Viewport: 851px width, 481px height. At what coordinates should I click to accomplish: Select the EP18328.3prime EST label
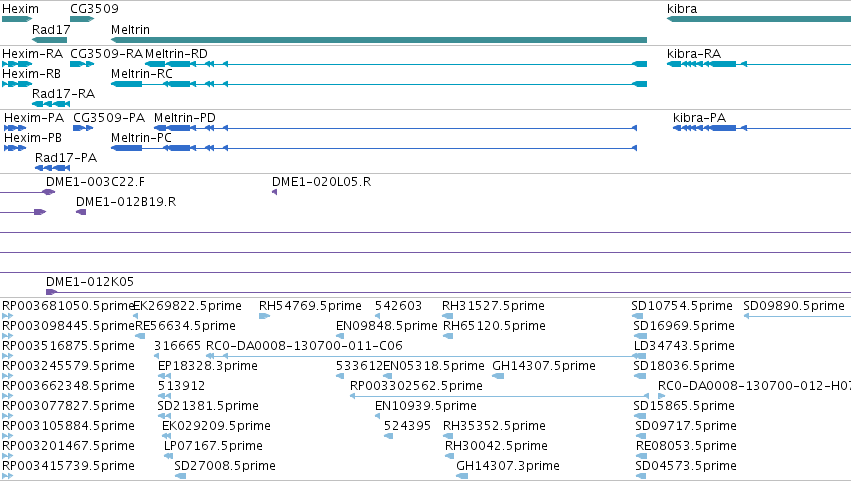pyautogui.click(x=207, y=366)
